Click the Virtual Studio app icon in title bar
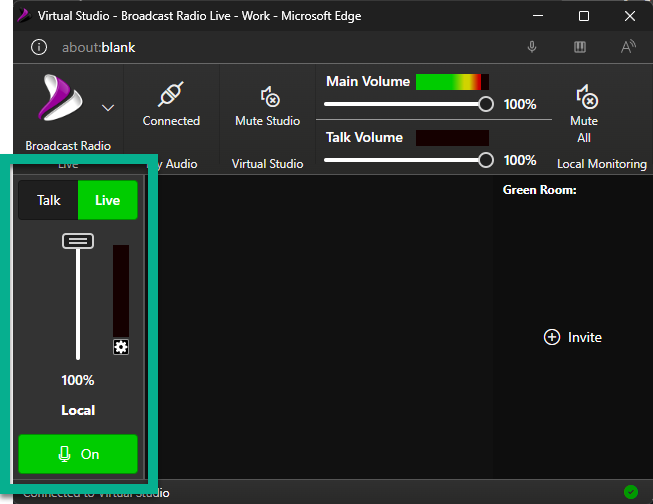The height and width of the screenshot is (504, 653). pyautogui.click(x=24, y=16)
